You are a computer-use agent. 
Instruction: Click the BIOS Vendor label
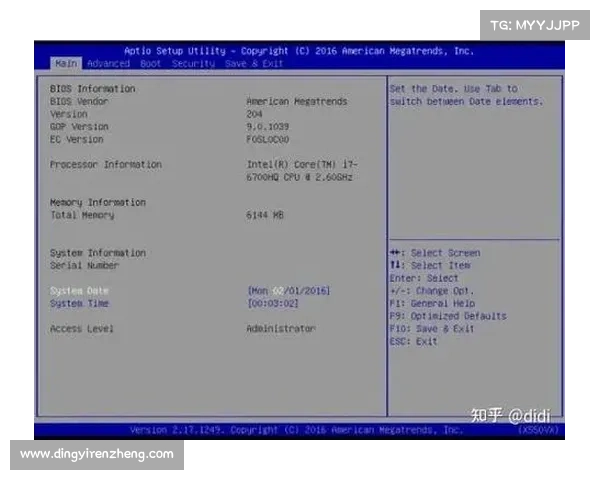tap(79, 101)
